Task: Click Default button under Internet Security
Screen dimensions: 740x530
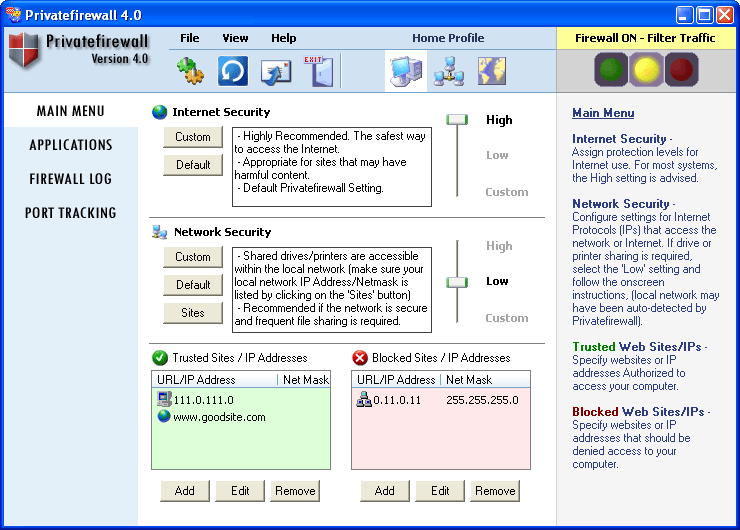Action: 193,165
